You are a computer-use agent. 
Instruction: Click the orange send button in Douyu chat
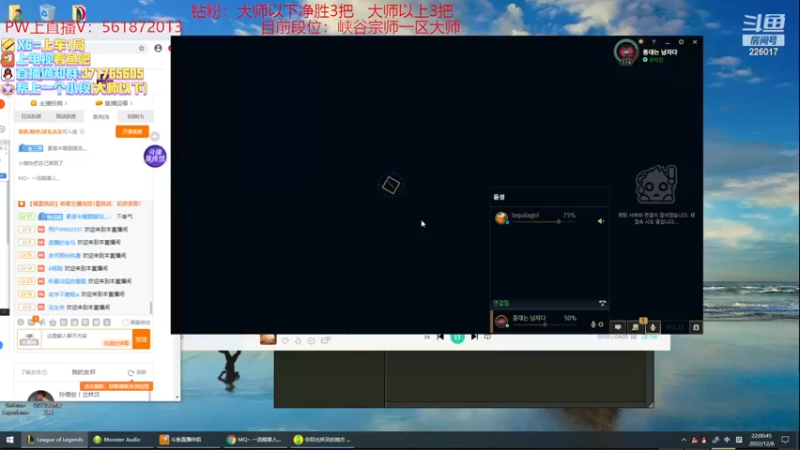pos(141,339)
